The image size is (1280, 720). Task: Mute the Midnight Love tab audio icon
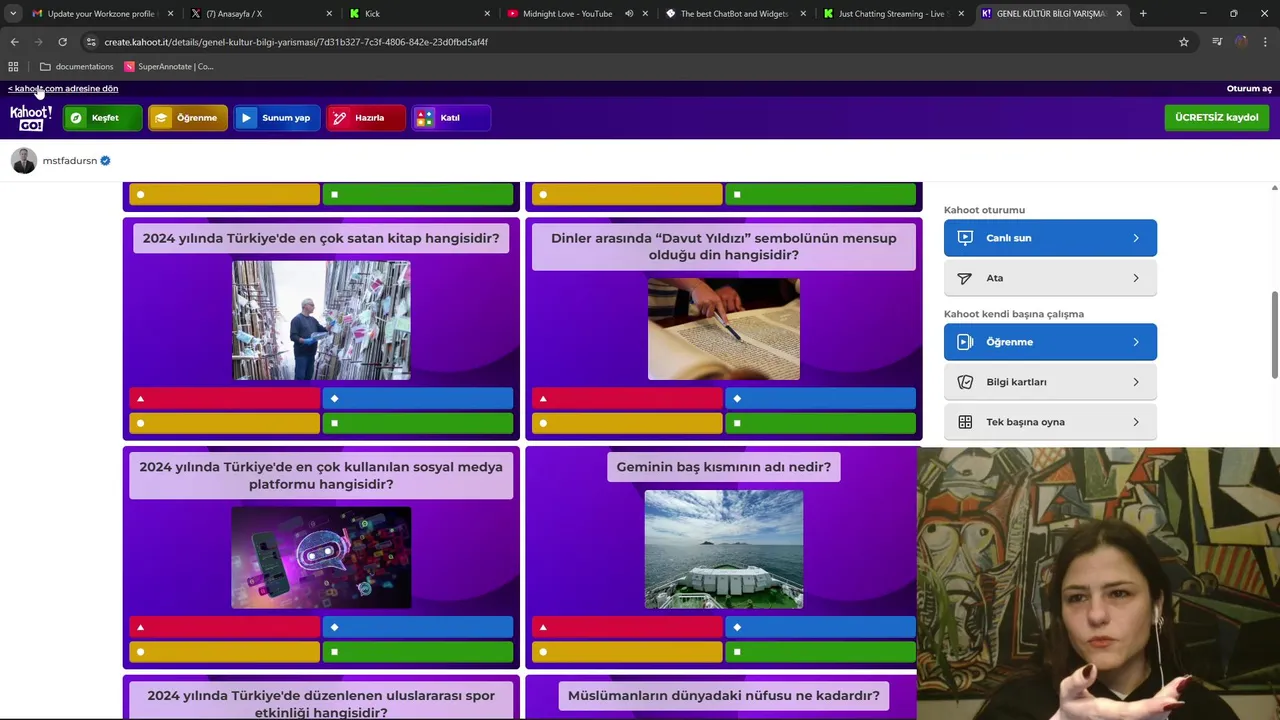point(629,14)
